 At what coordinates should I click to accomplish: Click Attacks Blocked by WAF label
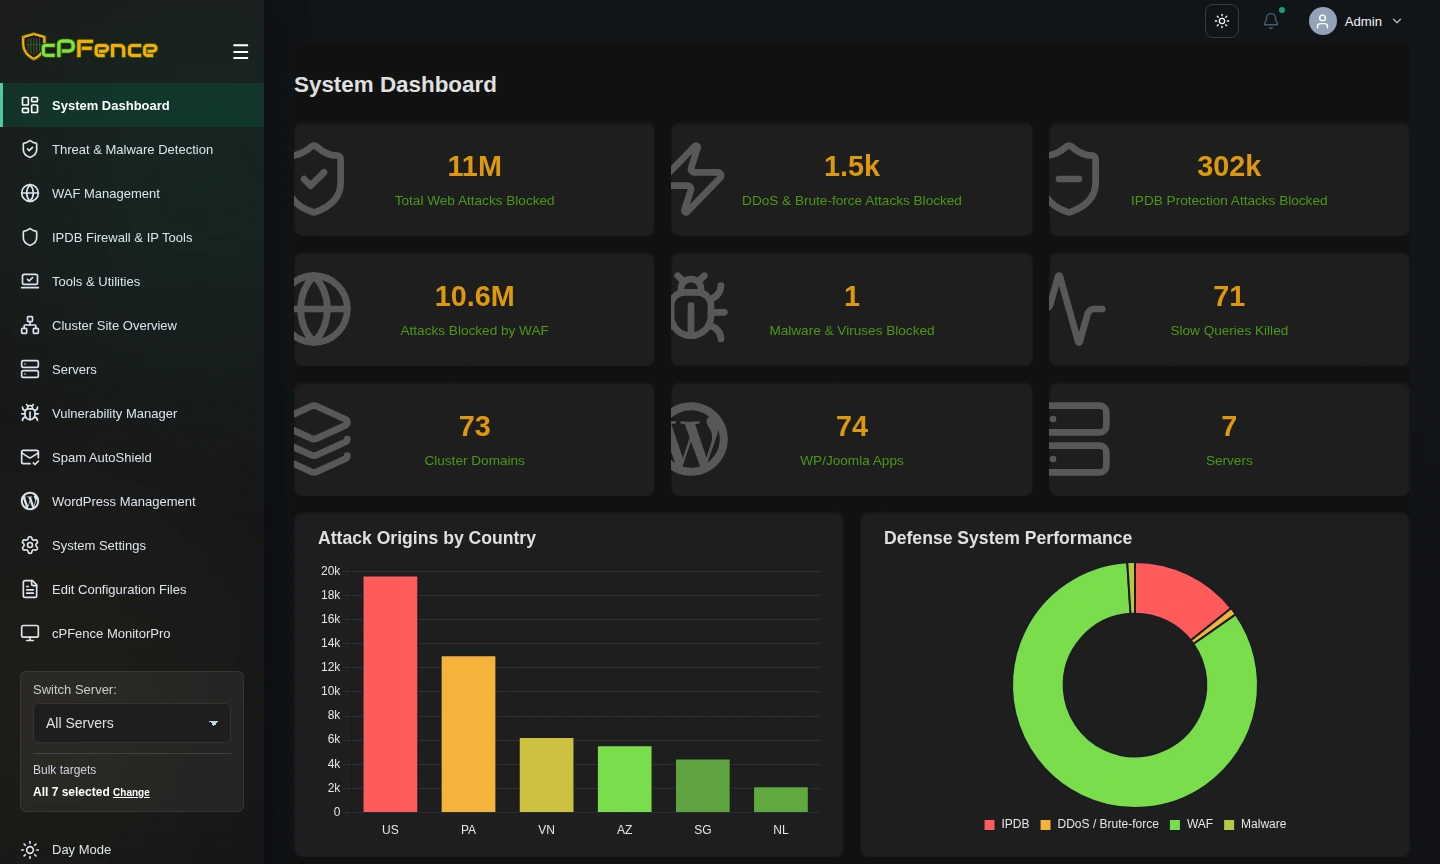tap(474, 331)
